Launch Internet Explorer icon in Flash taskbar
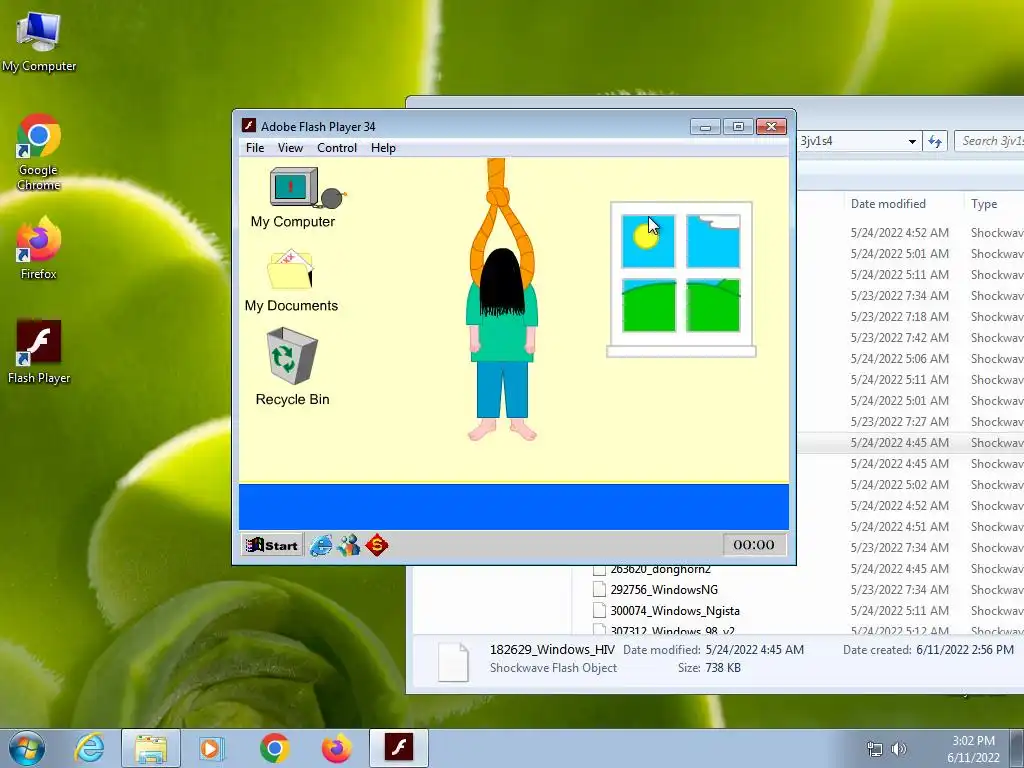This screenshot has width=1024, height=768. 321,545
